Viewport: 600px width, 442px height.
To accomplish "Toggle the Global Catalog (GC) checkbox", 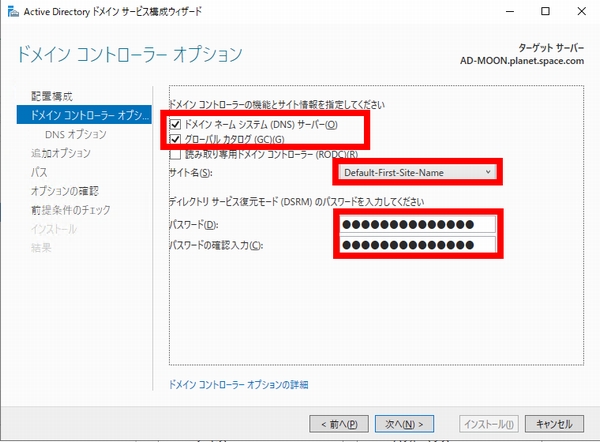I will [x=175, y=139].
